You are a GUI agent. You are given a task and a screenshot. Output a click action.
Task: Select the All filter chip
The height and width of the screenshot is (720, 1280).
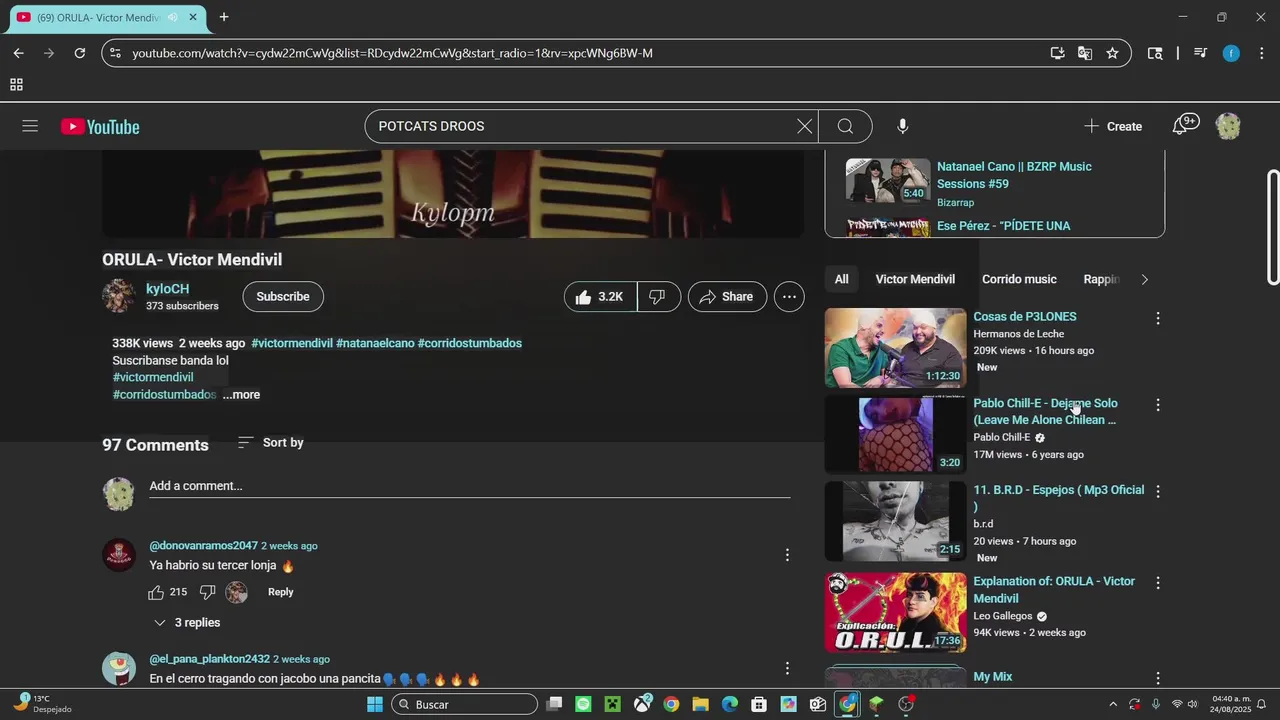click(x=842, y=279)
